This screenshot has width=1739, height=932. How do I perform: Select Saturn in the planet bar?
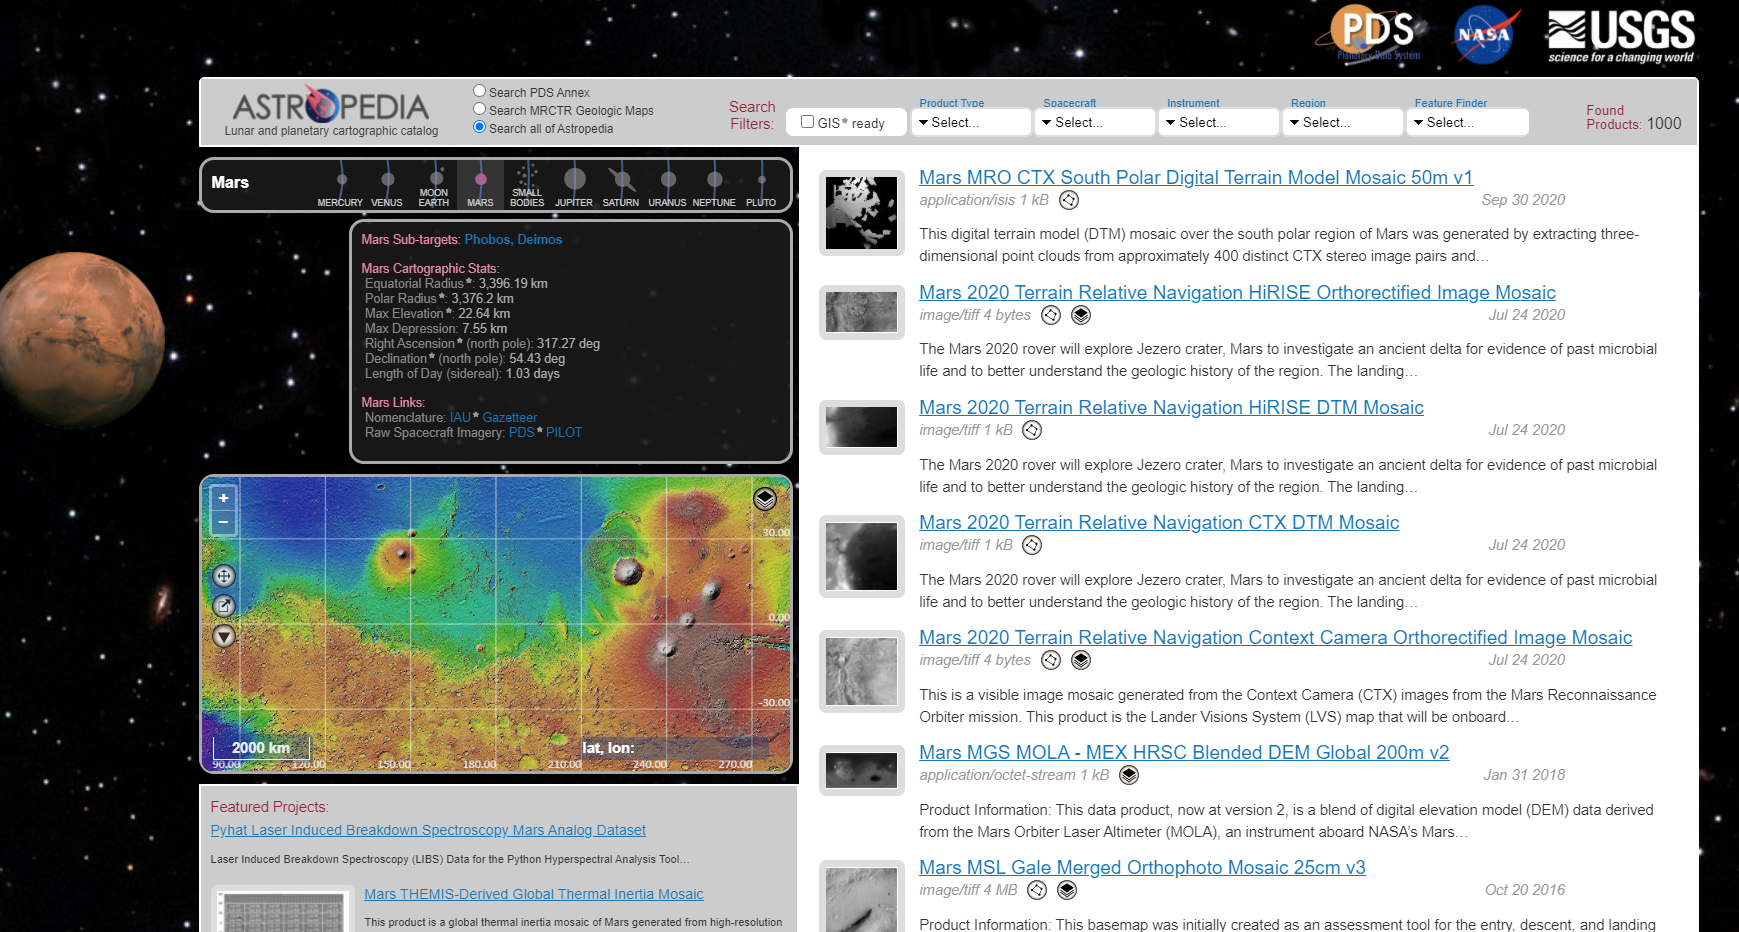coord(620,186)
